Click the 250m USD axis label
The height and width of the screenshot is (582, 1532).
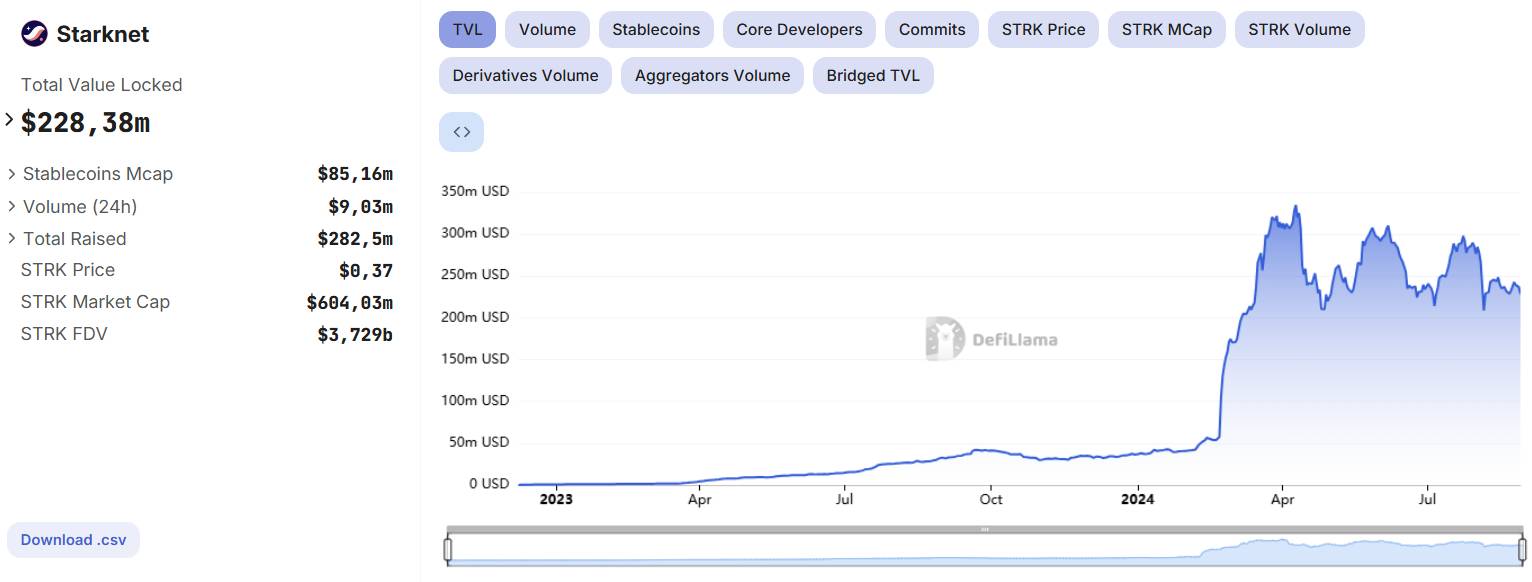coord(475,275)
